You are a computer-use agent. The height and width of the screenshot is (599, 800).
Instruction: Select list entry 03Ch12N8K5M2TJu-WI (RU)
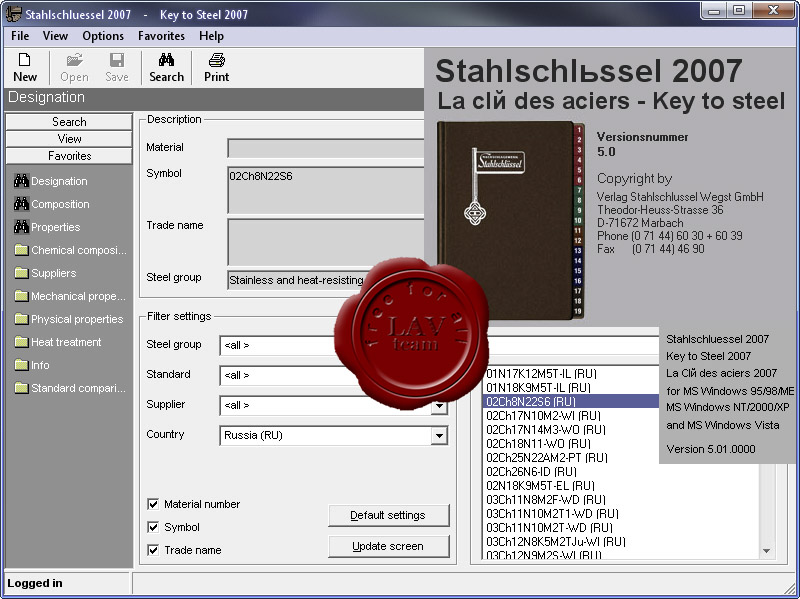pos(556,542)
